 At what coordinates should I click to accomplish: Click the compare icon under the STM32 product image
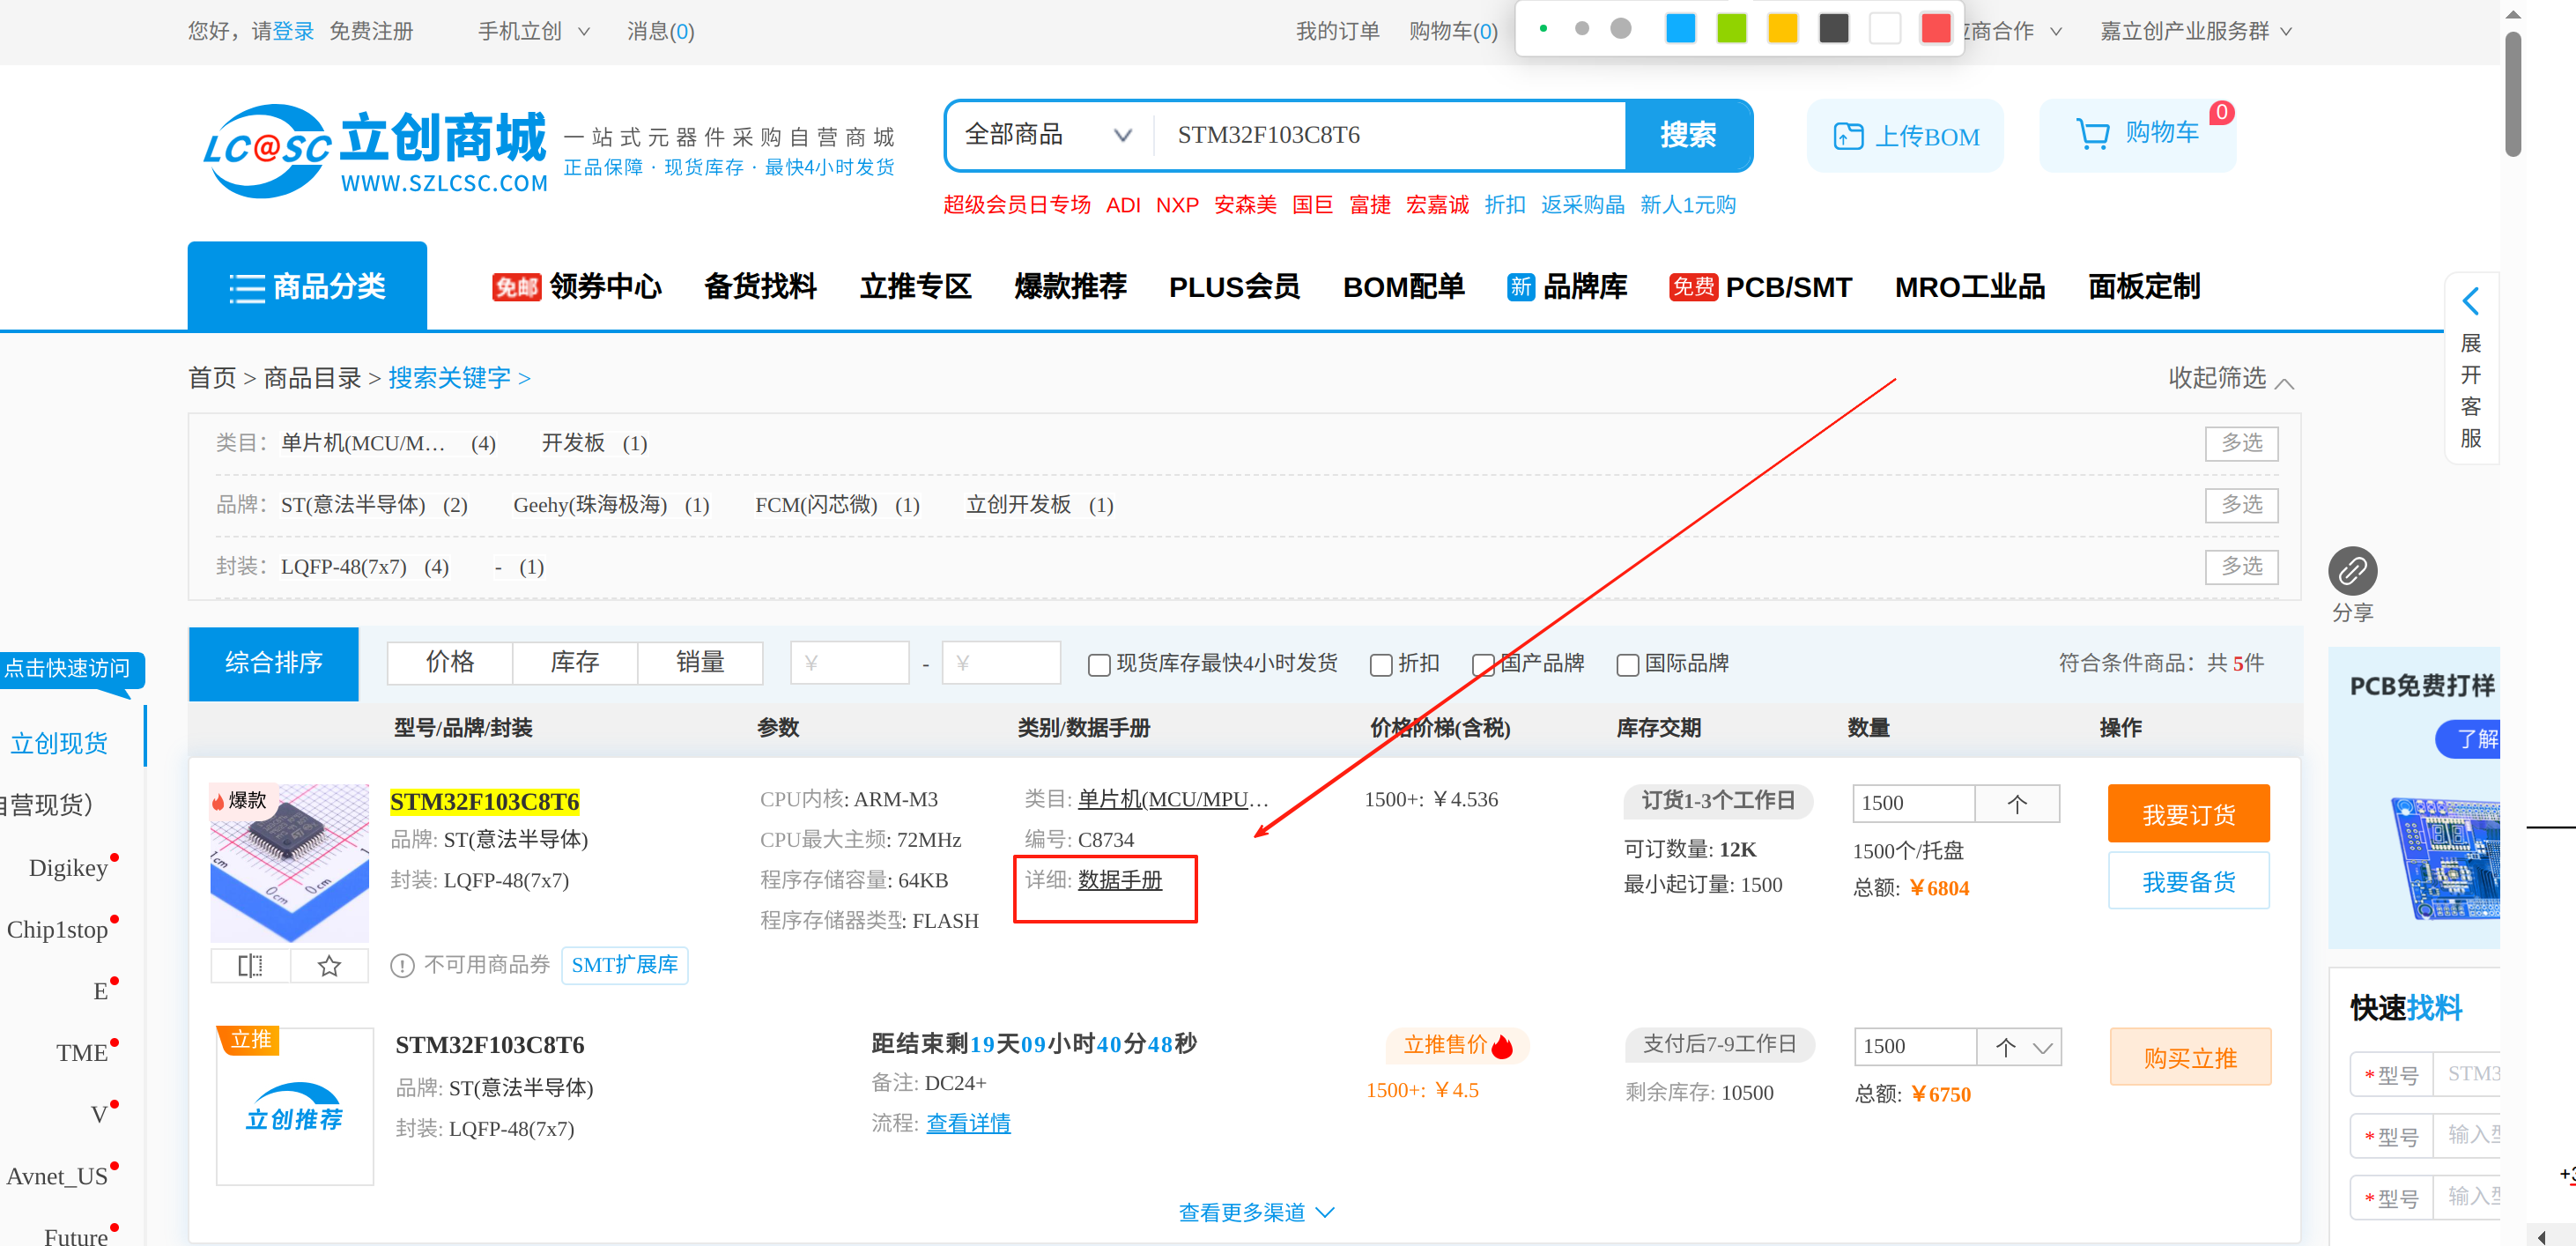click(250, 966)
